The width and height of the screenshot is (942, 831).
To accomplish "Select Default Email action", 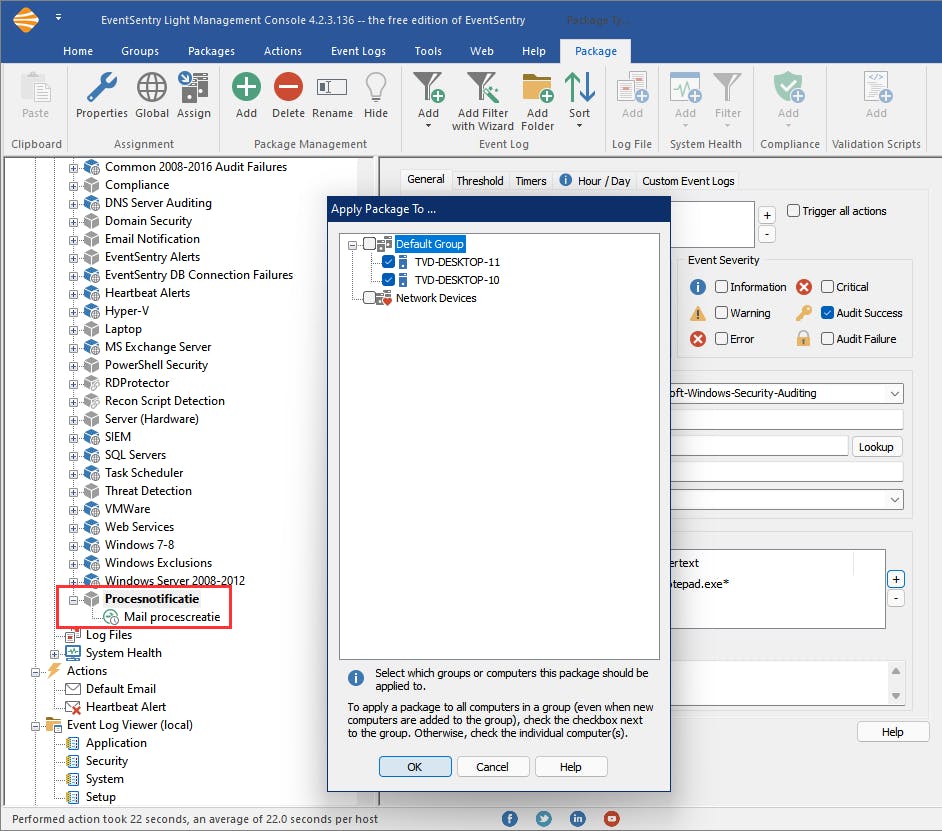I will point(120,689).
